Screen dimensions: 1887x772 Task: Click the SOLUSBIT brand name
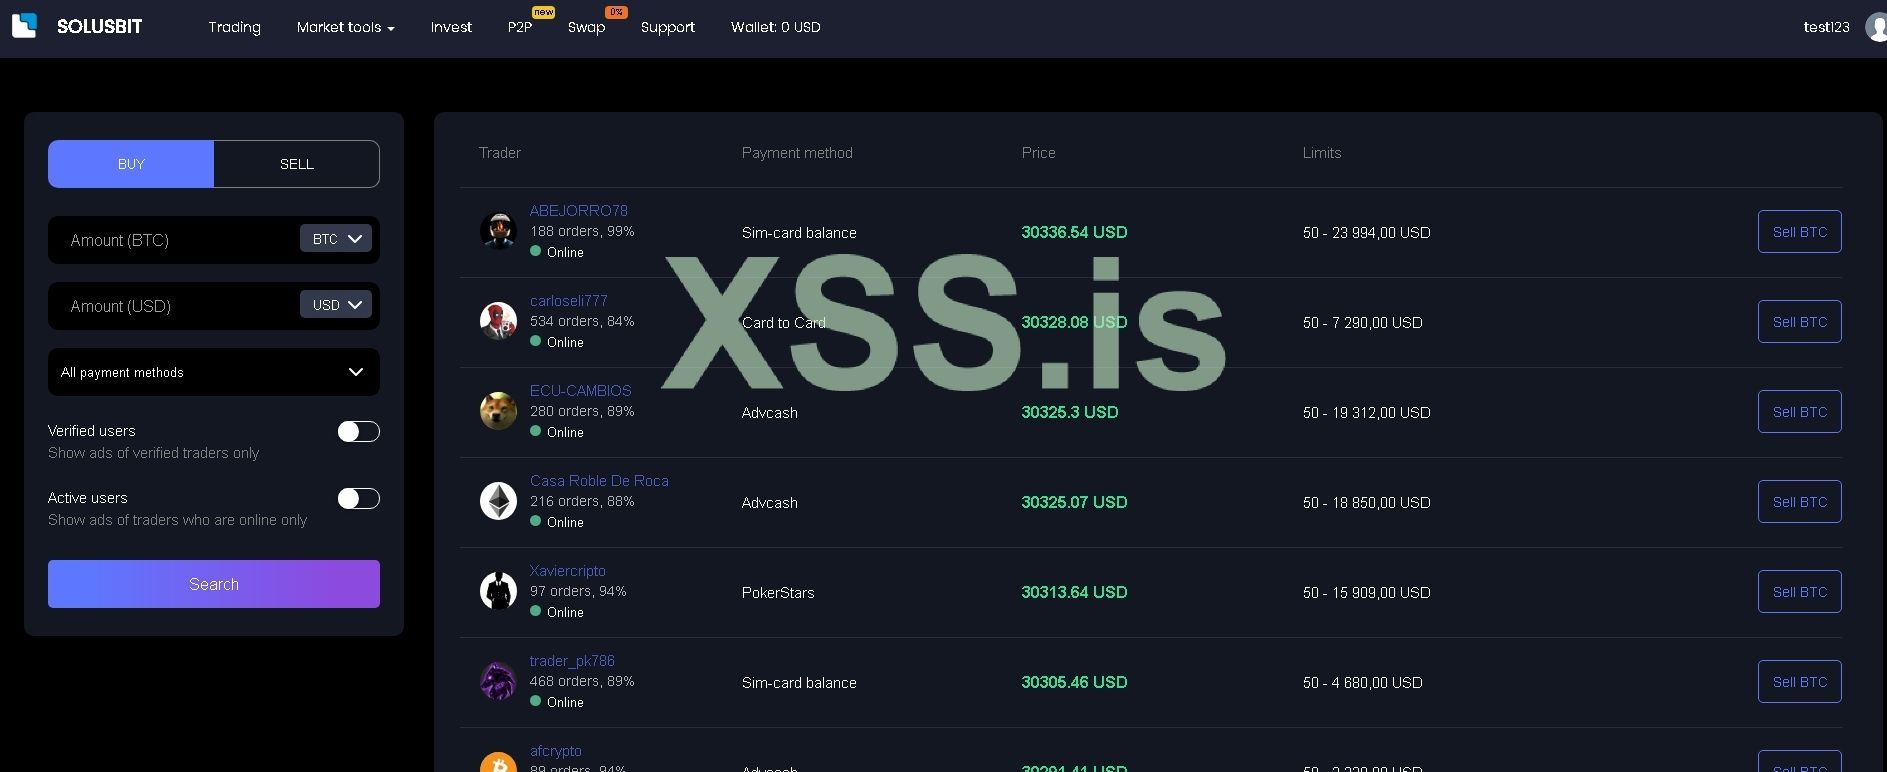[x=99, y=27]
